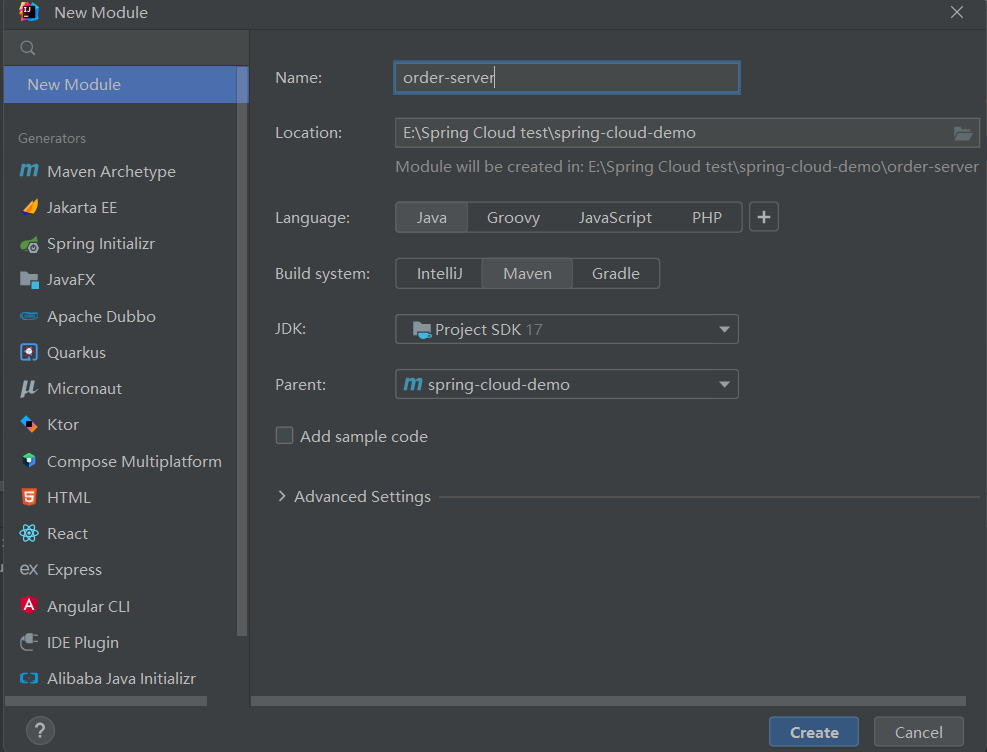Screen dimensions: 987x752
Task: Close the New Module dialog
Action: tap(957, 12)
